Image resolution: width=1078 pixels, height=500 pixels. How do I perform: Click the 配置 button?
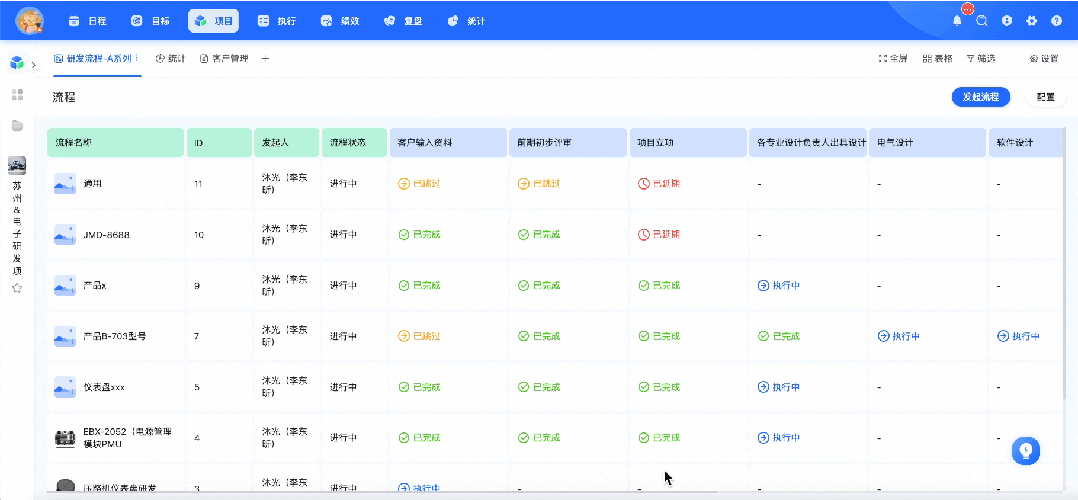coord(1046,97)
